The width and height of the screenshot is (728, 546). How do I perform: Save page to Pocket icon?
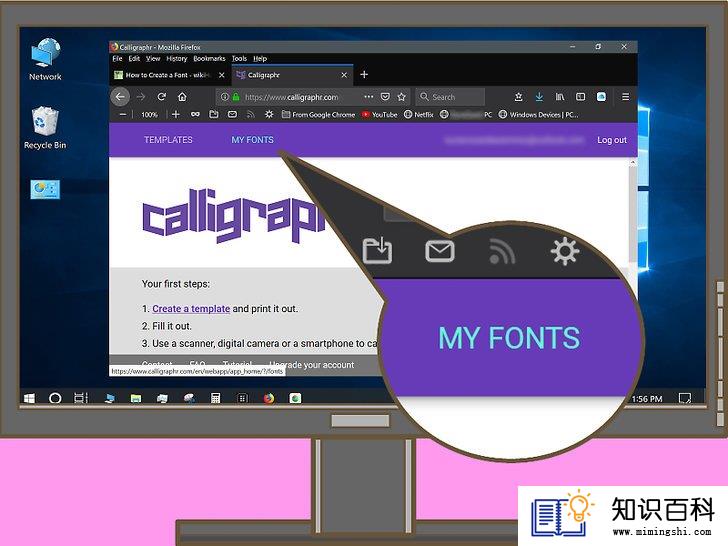[x=385, y=97]
